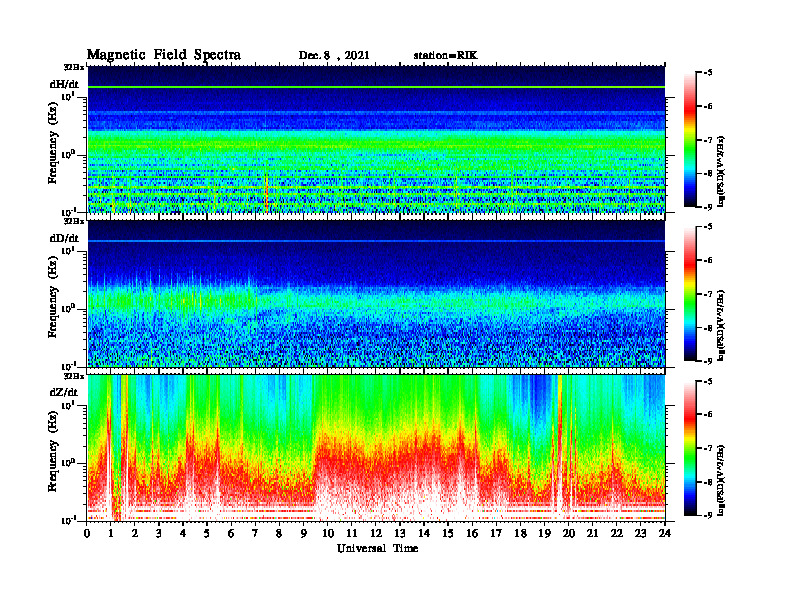Click hour 15 tick label on time axis
The width and height of the screenshot is (792, 612).
[x=448, y=533]
